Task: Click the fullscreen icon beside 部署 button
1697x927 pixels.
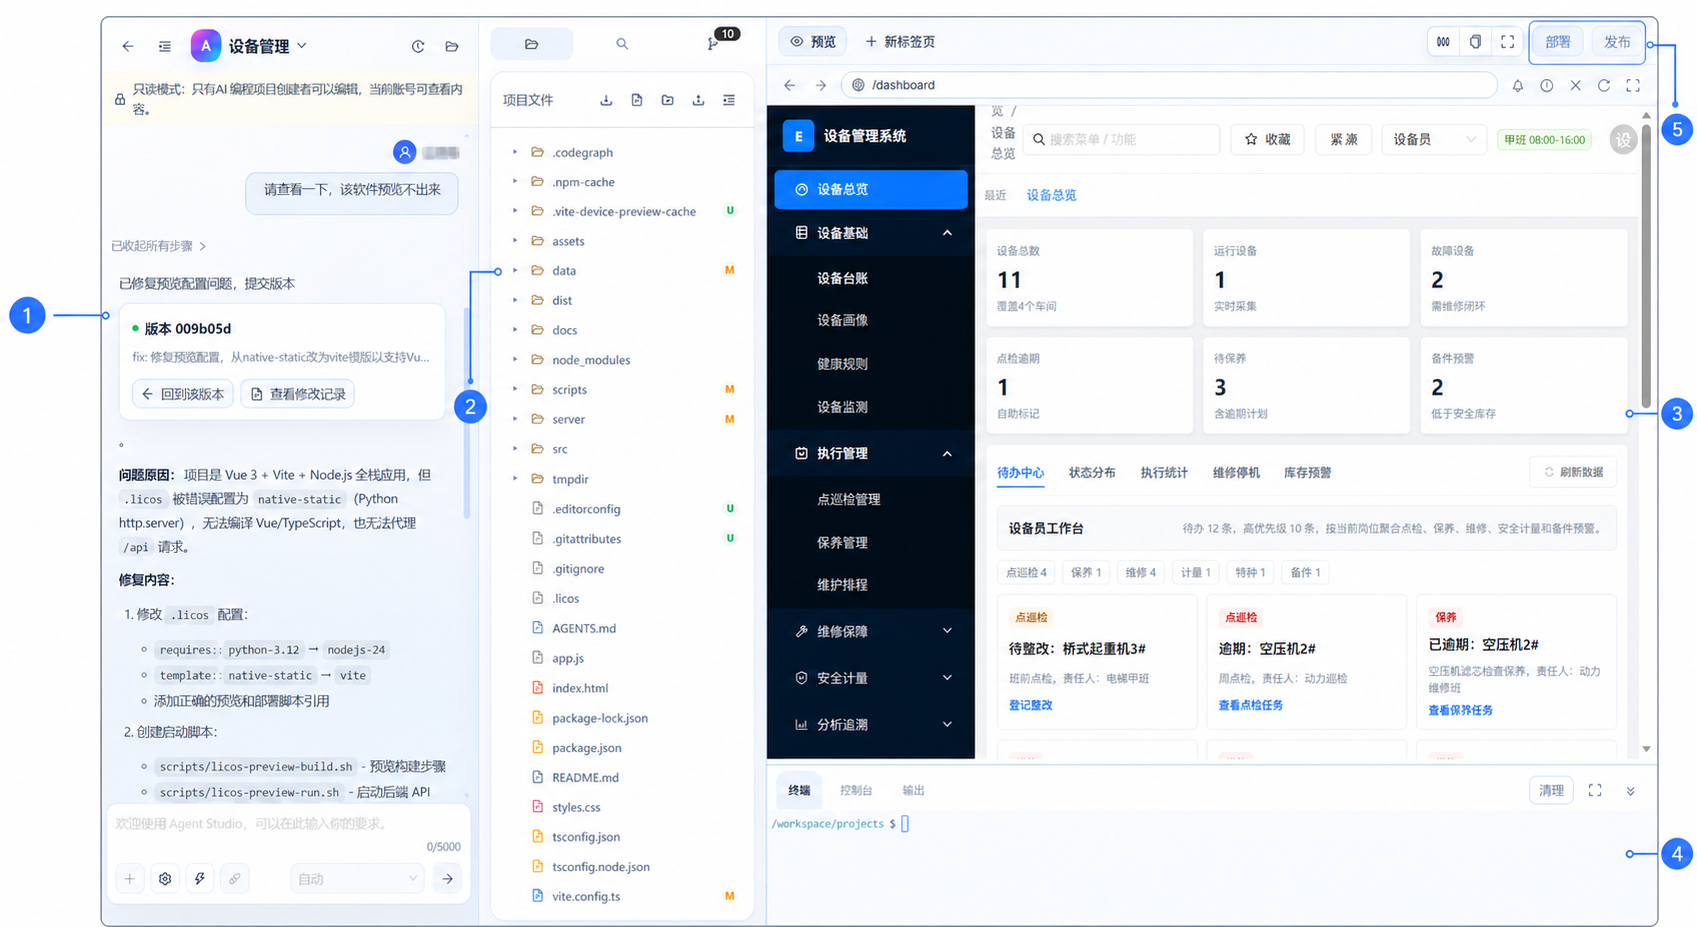Action: click(x=1507, y=42)
